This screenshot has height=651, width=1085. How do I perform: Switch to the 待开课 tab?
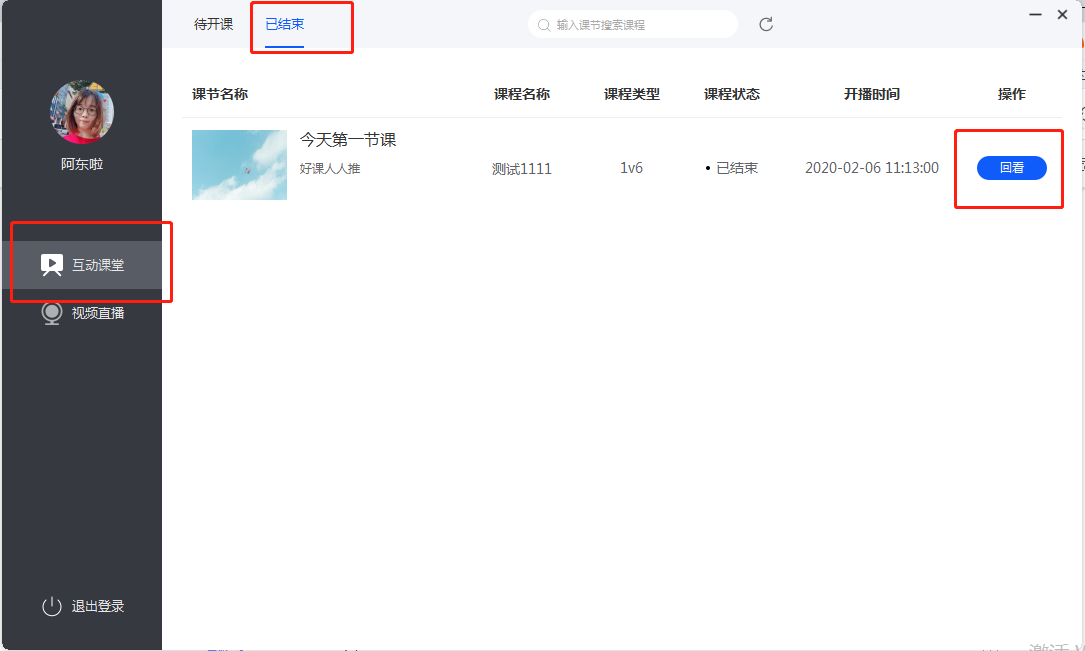(213, 24)
